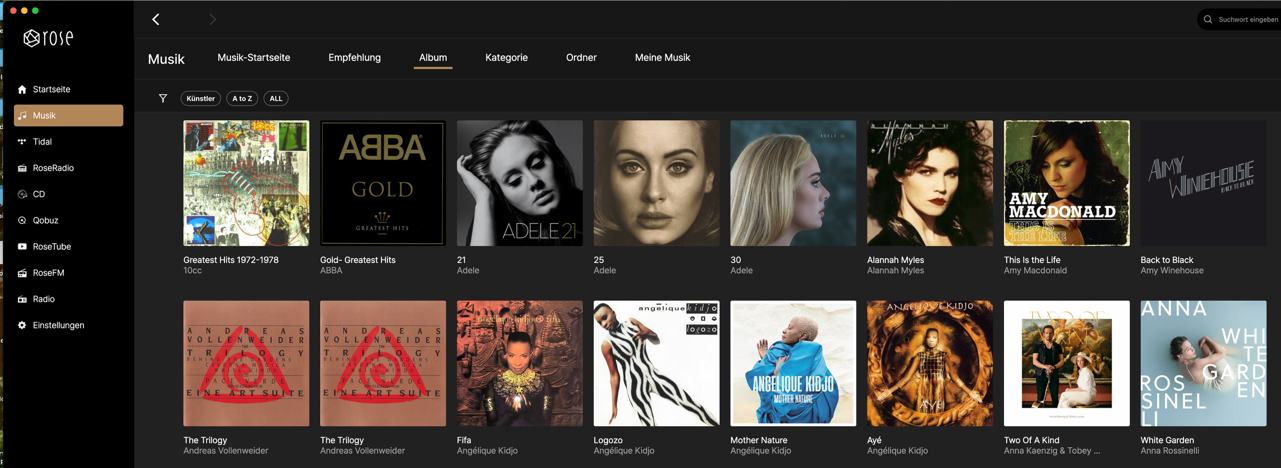Click the '10cc' artist name

(x=193, y=271)
